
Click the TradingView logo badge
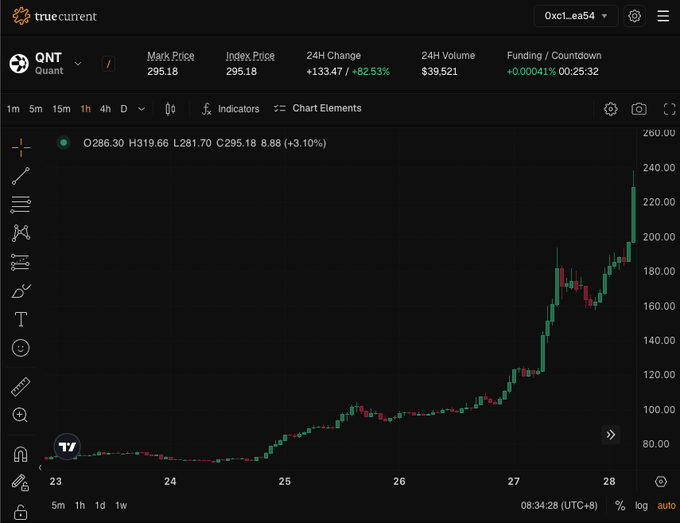(67, 446)
